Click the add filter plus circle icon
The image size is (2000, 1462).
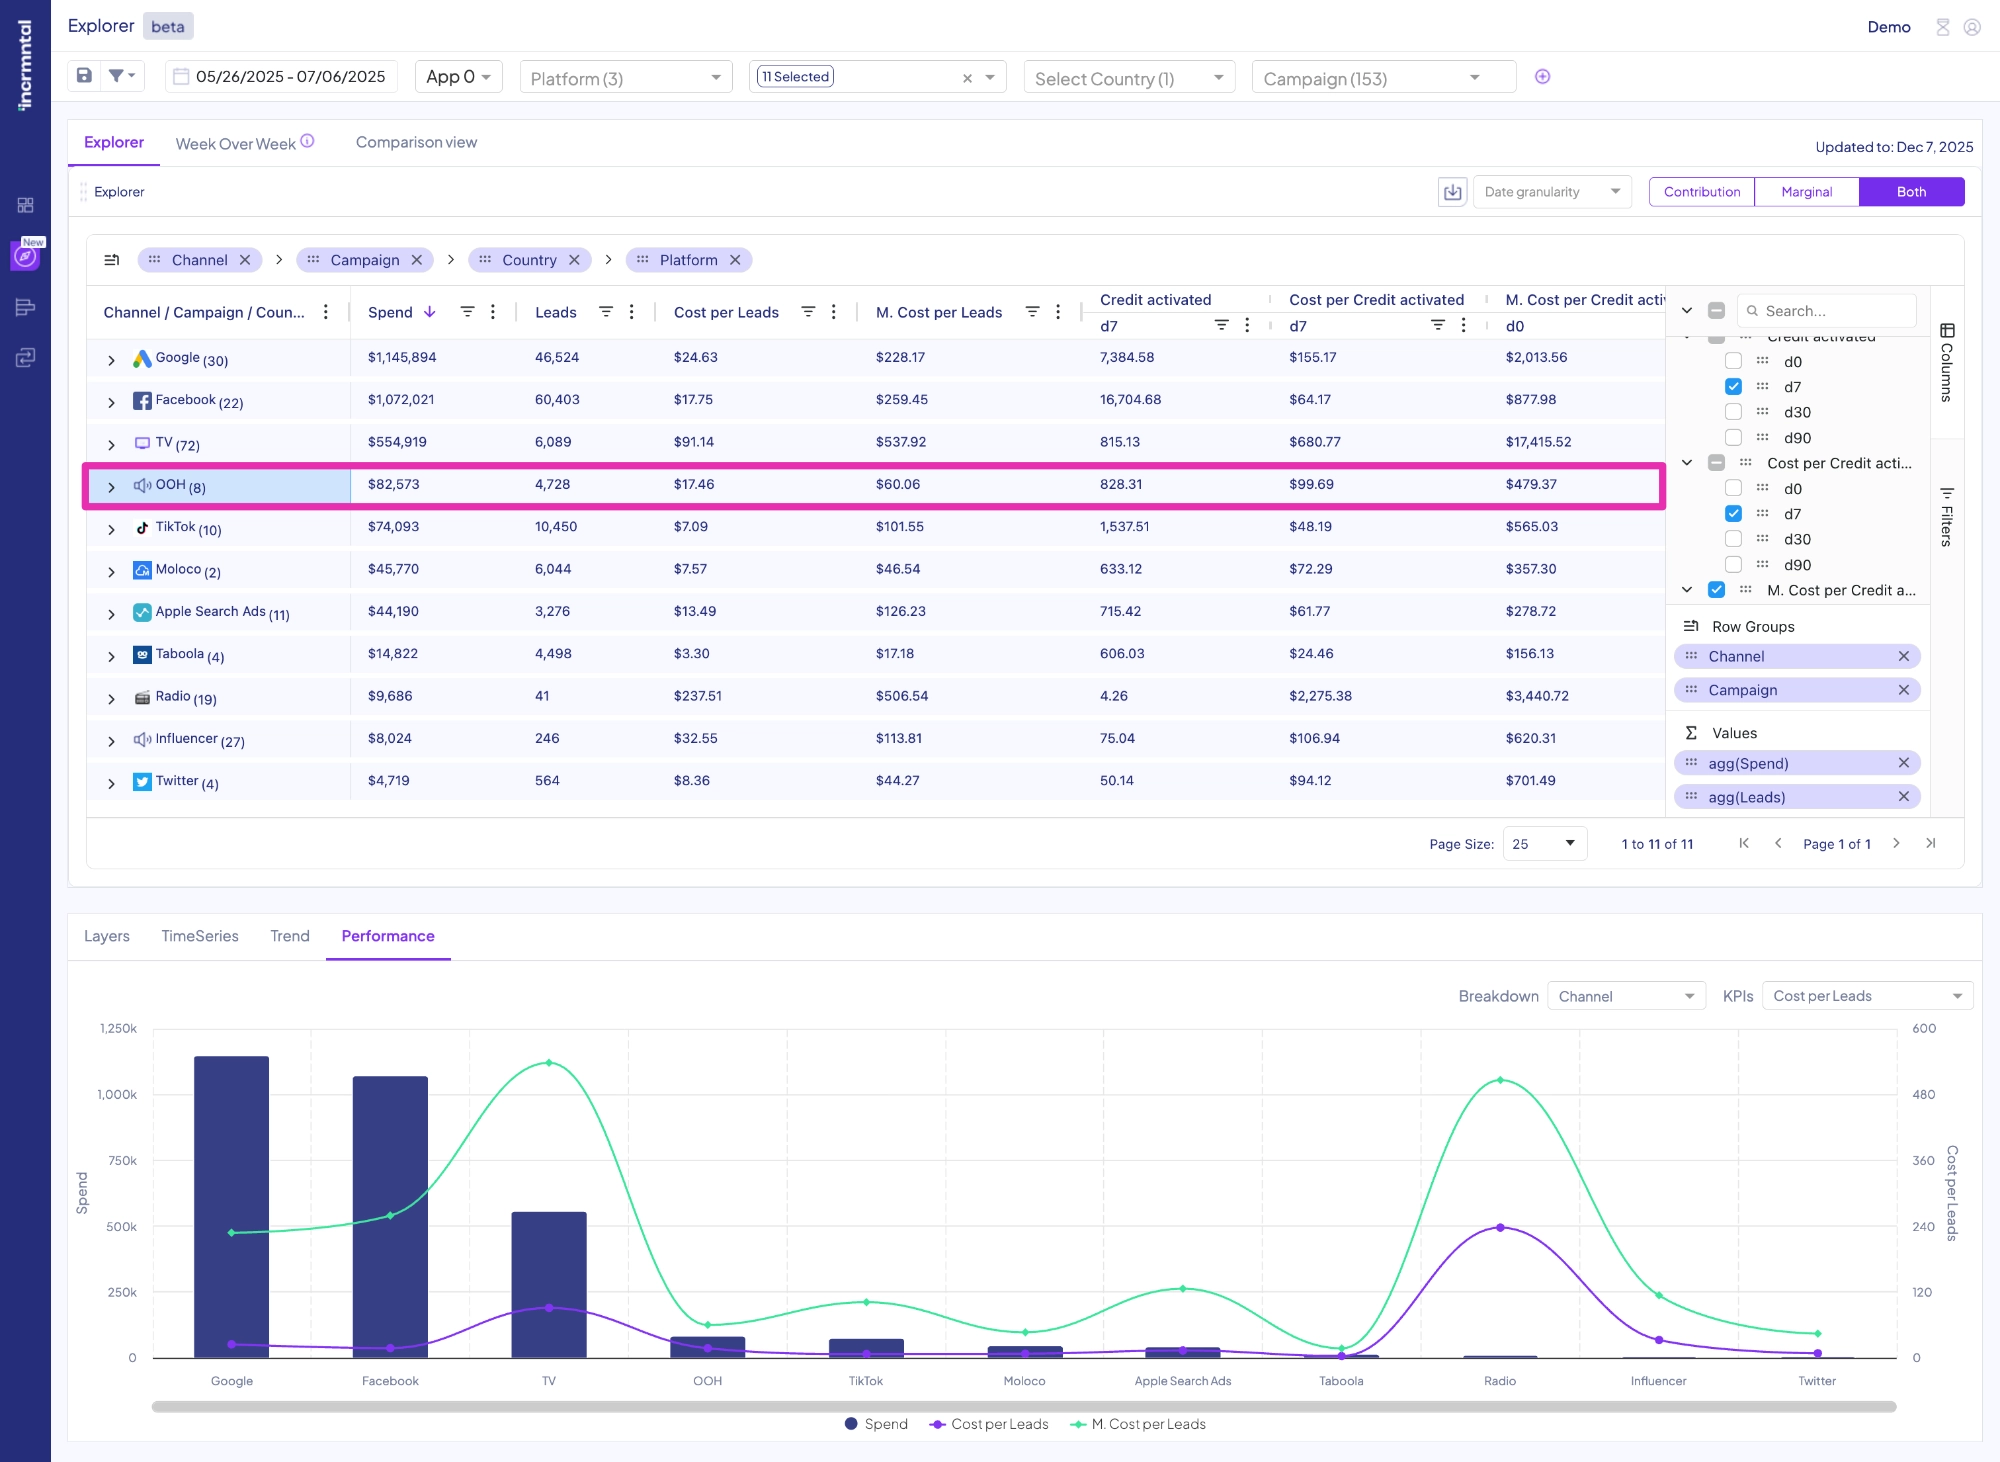pos(1542,77)
